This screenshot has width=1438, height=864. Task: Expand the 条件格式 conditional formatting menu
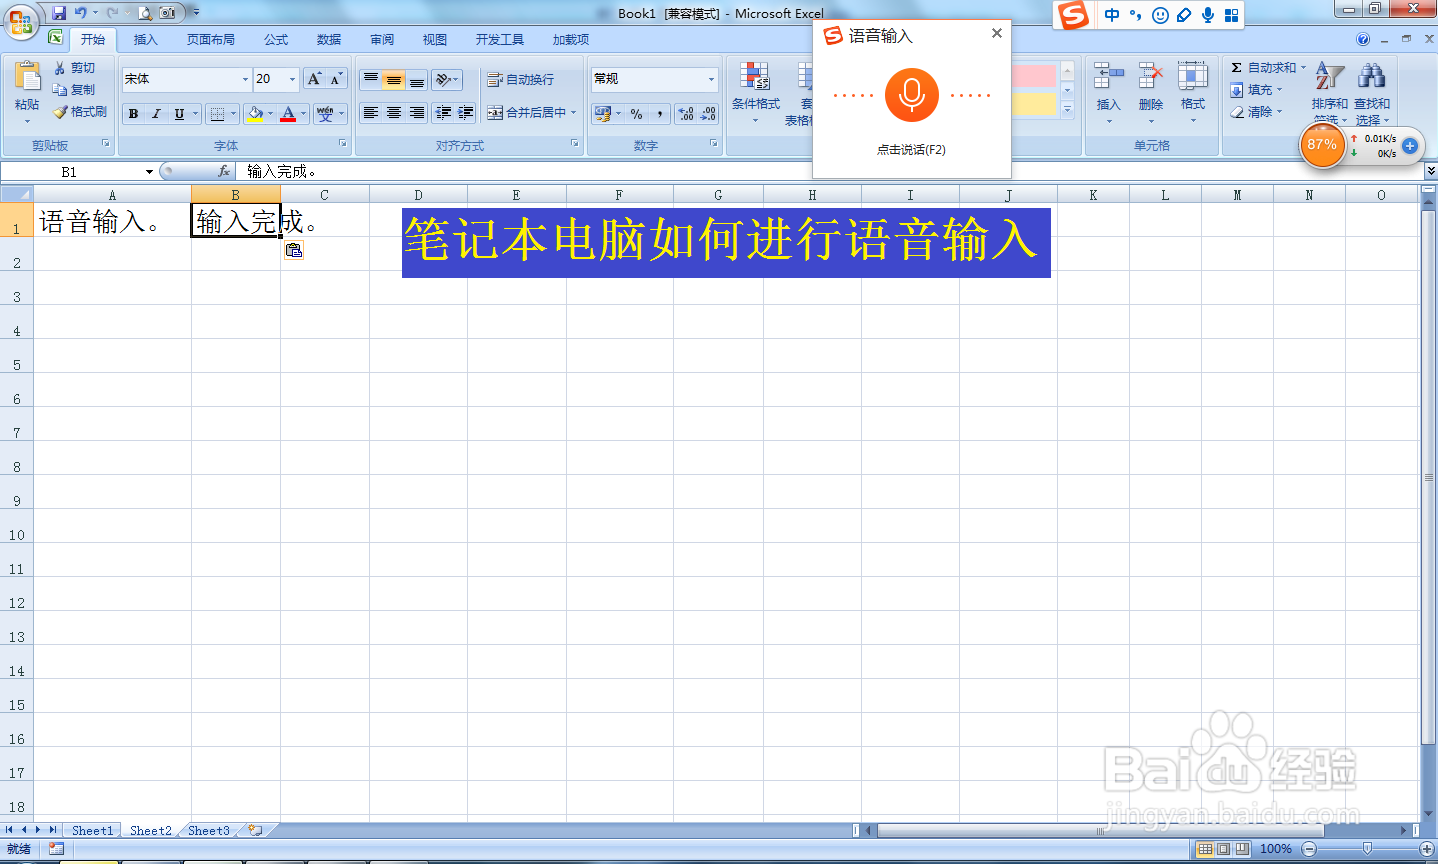pos(755,93)
